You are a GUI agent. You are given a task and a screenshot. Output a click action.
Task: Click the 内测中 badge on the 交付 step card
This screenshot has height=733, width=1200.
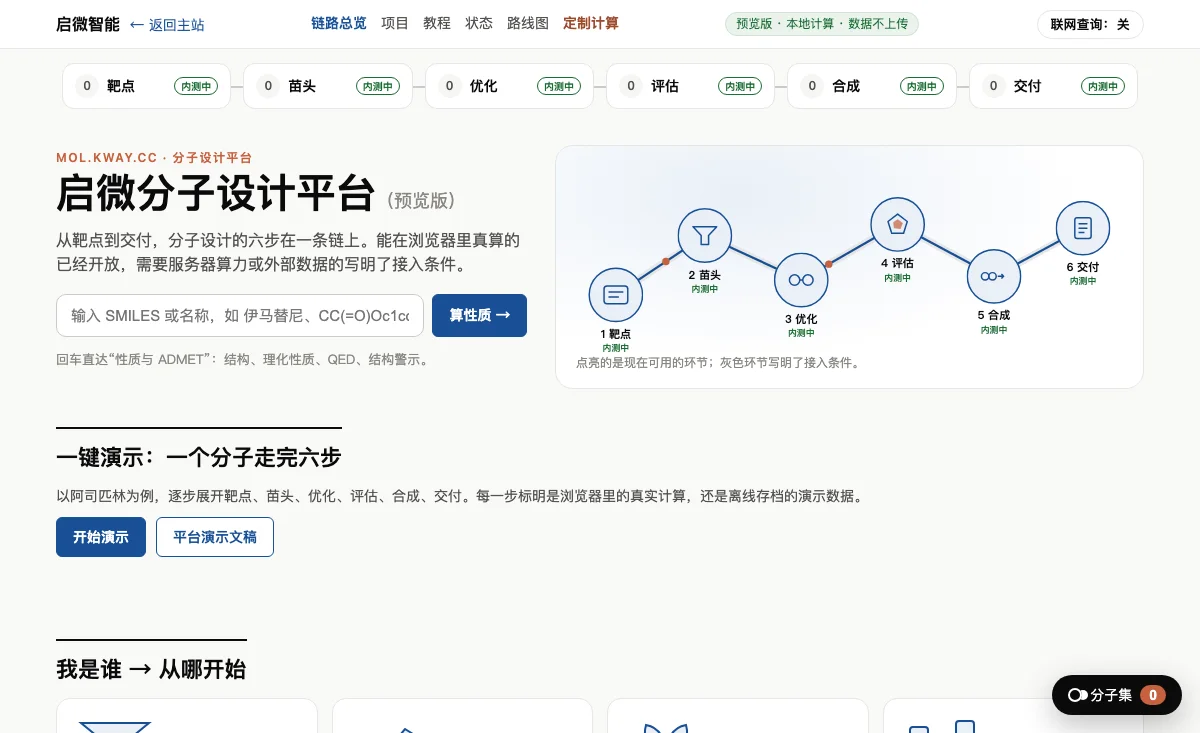(1103, 86)
